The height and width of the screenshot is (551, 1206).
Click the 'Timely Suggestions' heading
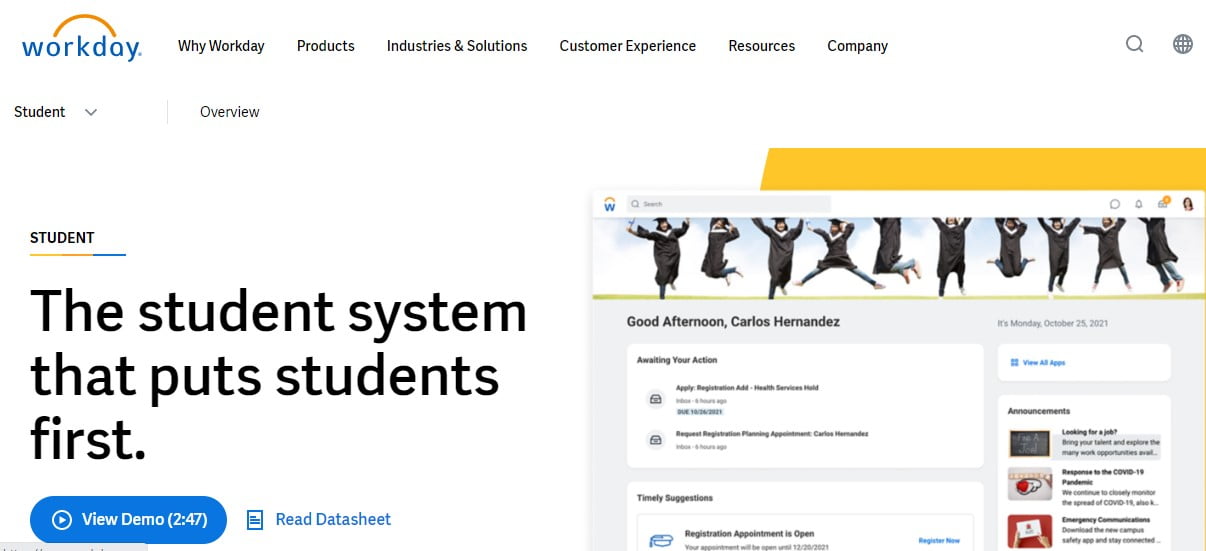click(675, 498)
